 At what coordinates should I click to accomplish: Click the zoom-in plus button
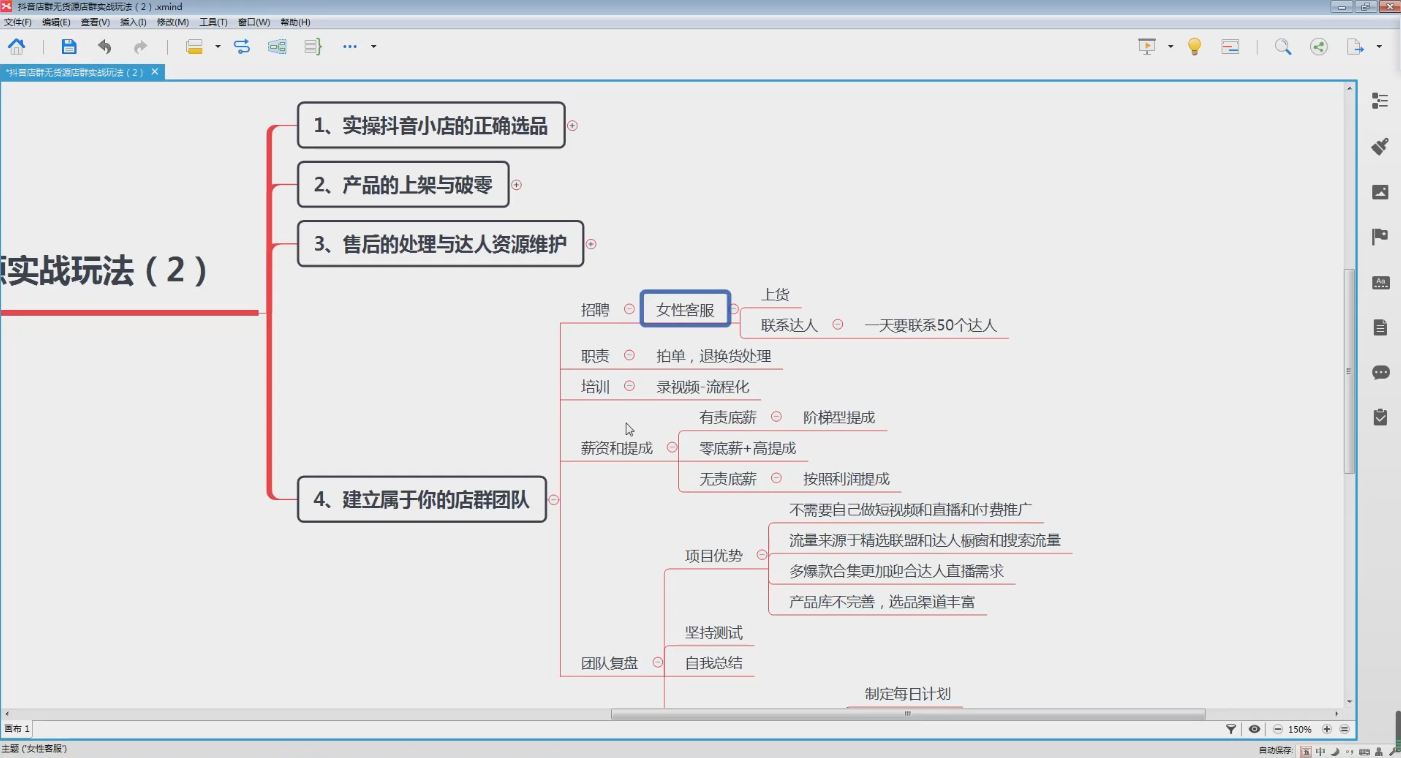[1326, 729]
